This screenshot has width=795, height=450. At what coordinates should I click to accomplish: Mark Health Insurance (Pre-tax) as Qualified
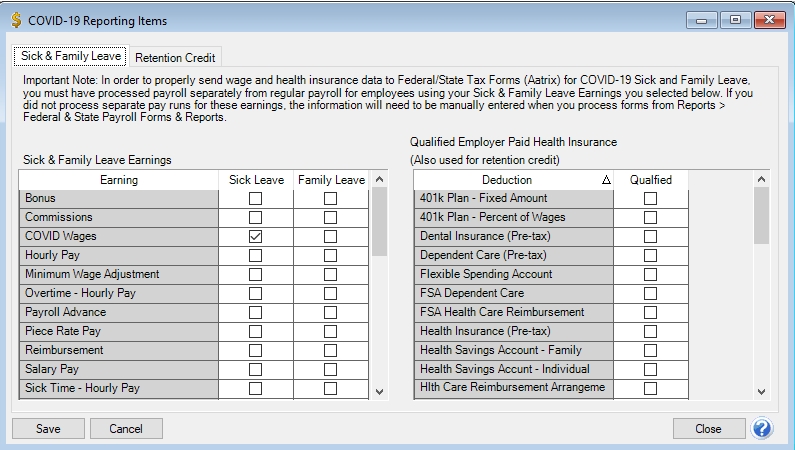651,331
